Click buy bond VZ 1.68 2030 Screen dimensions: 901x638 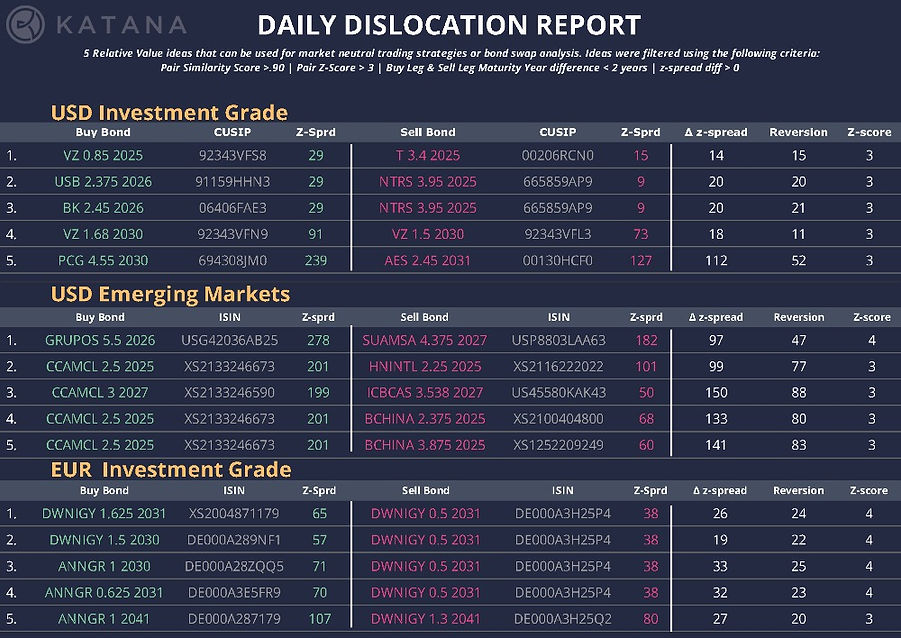click(x=103, y=234)
